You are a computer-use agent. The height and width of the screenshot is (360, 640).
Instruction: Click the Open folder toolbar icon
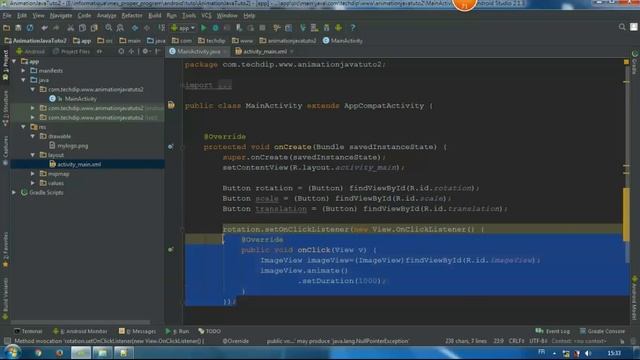(7, 28)
